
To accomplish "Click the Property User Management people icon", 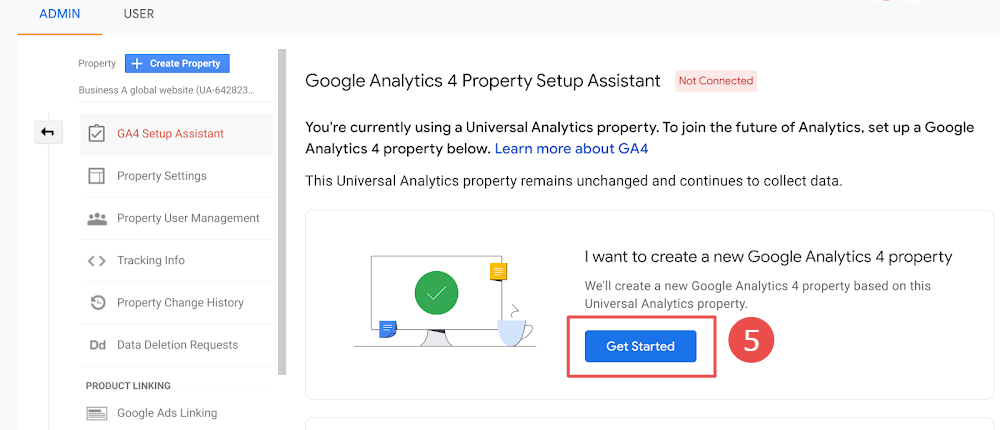I will tap(96, 218).
